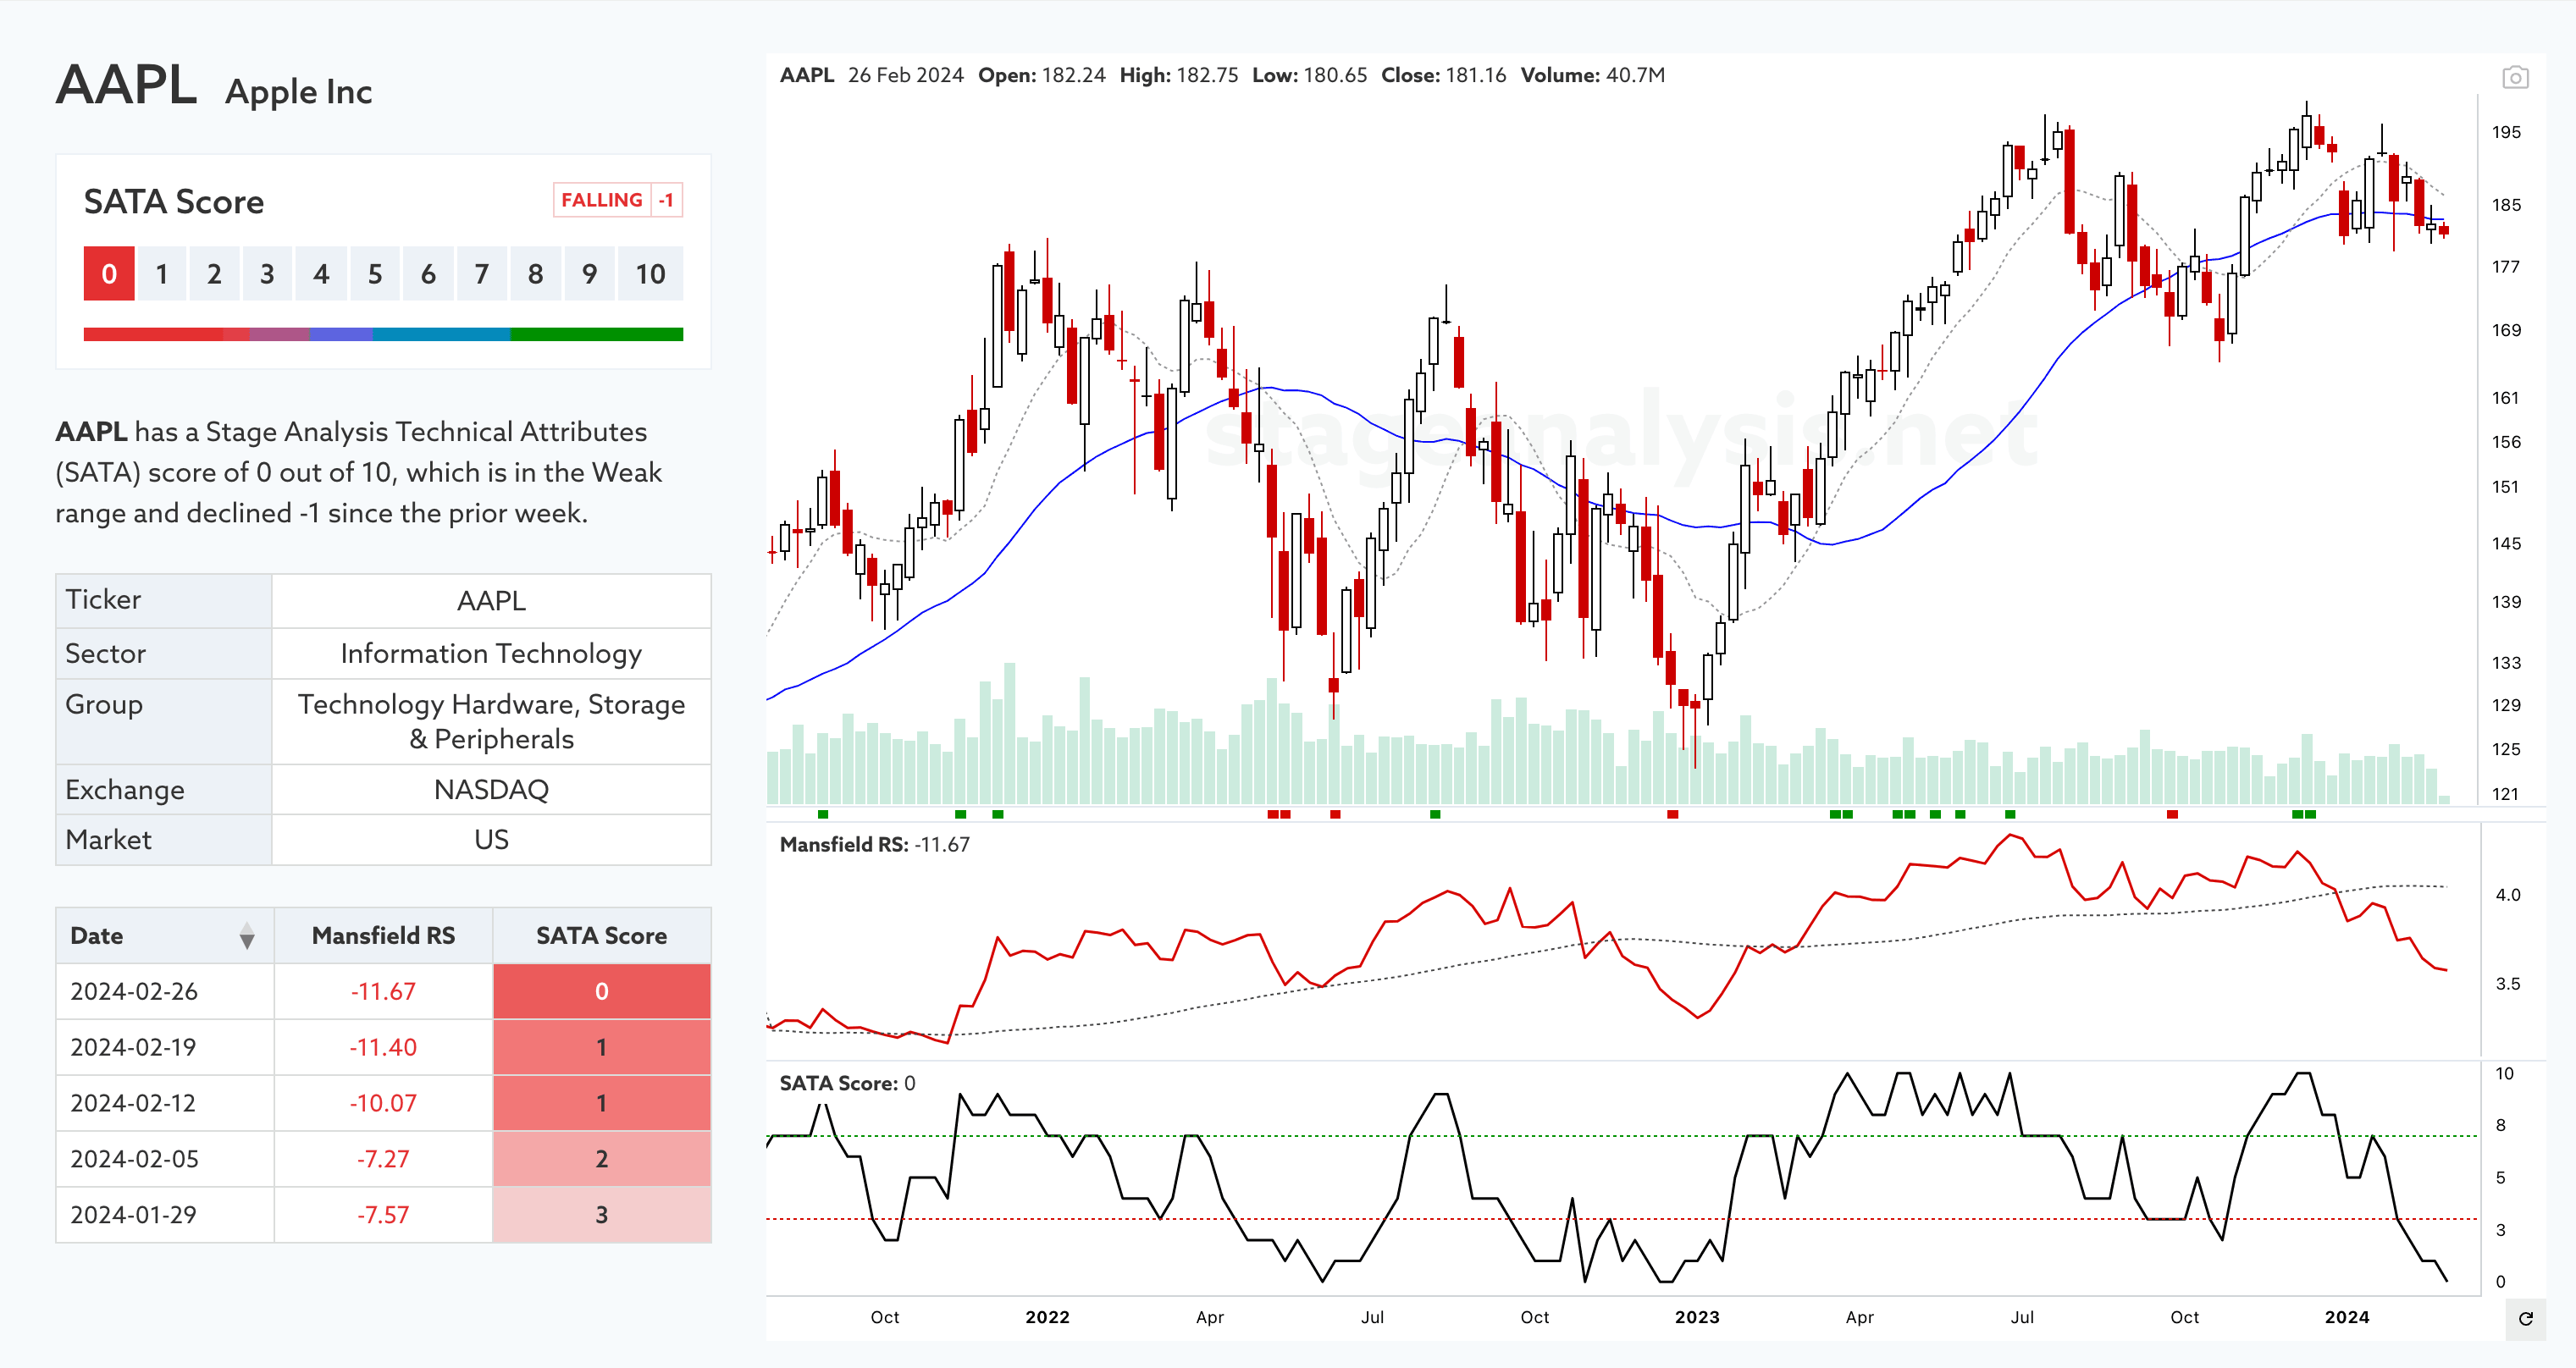Click the NASDAQ exchange value
The image size is (2576, 1368).
point(491,790)
